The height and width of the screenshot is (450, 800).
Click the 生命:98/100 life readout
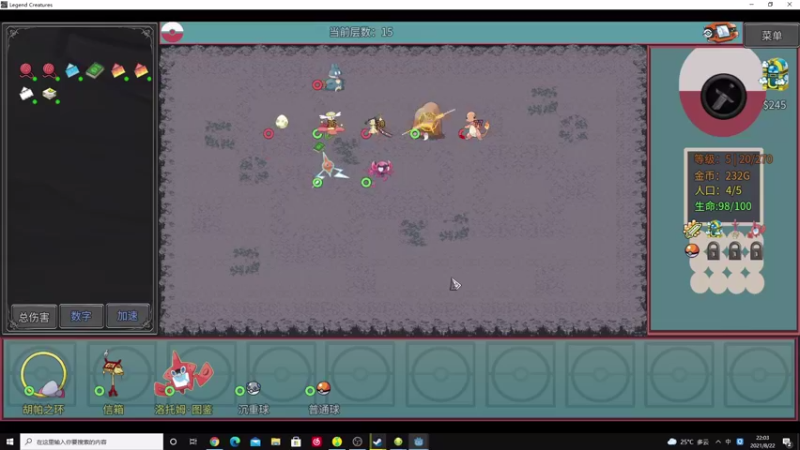pos(723,206)
